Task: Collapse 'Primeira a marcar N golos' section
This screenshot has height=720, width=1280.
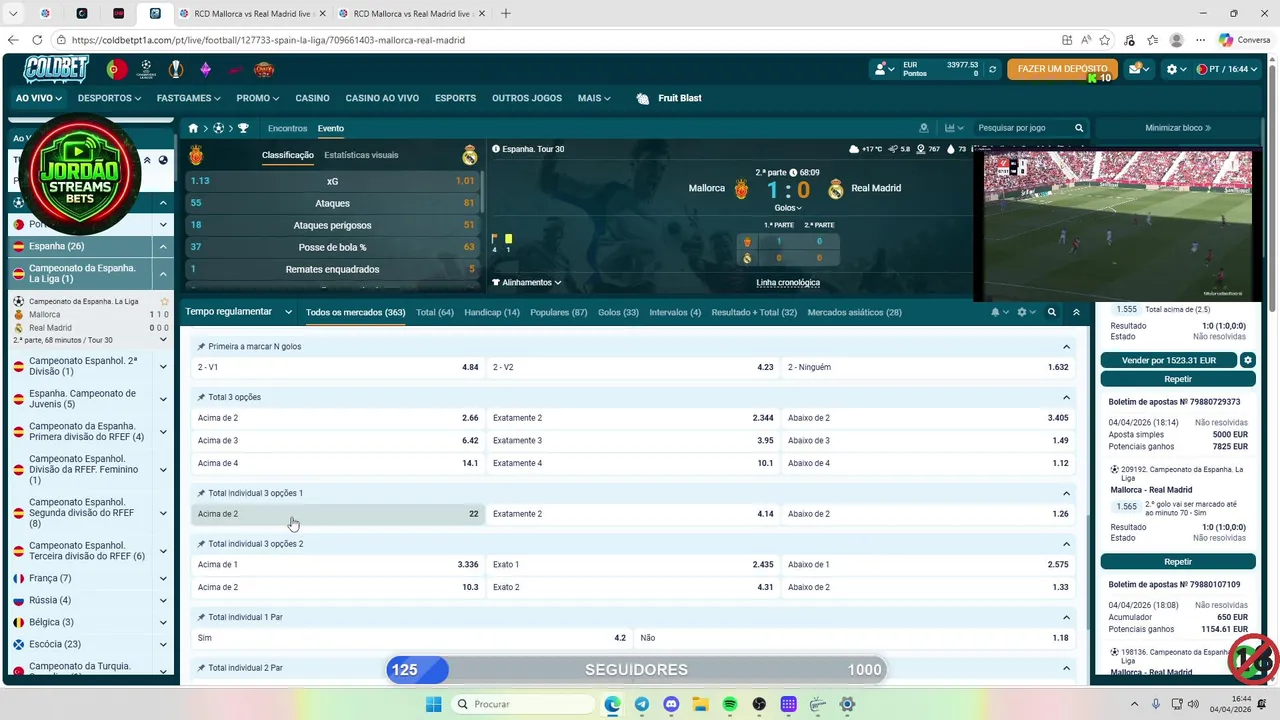Action: 1066,346
